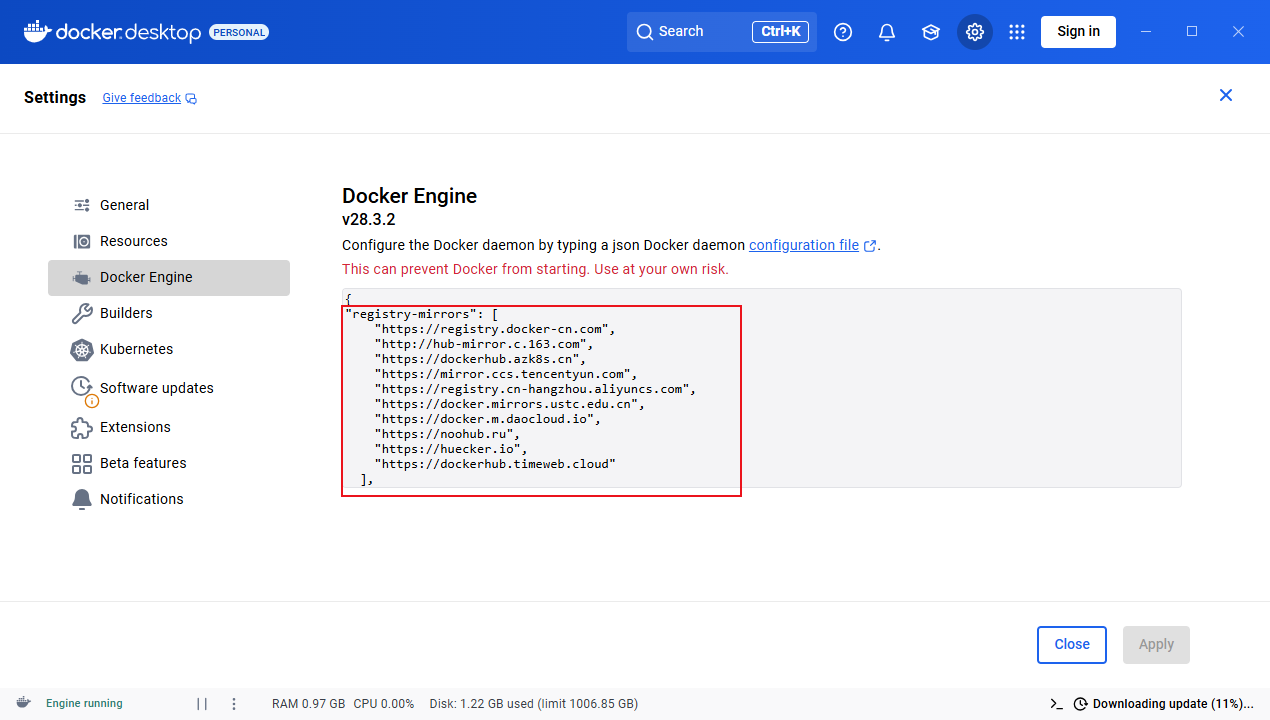The height and width of the screenshot is (720, 1270).
Task: Click the General sliders icon
Action: 82,205
